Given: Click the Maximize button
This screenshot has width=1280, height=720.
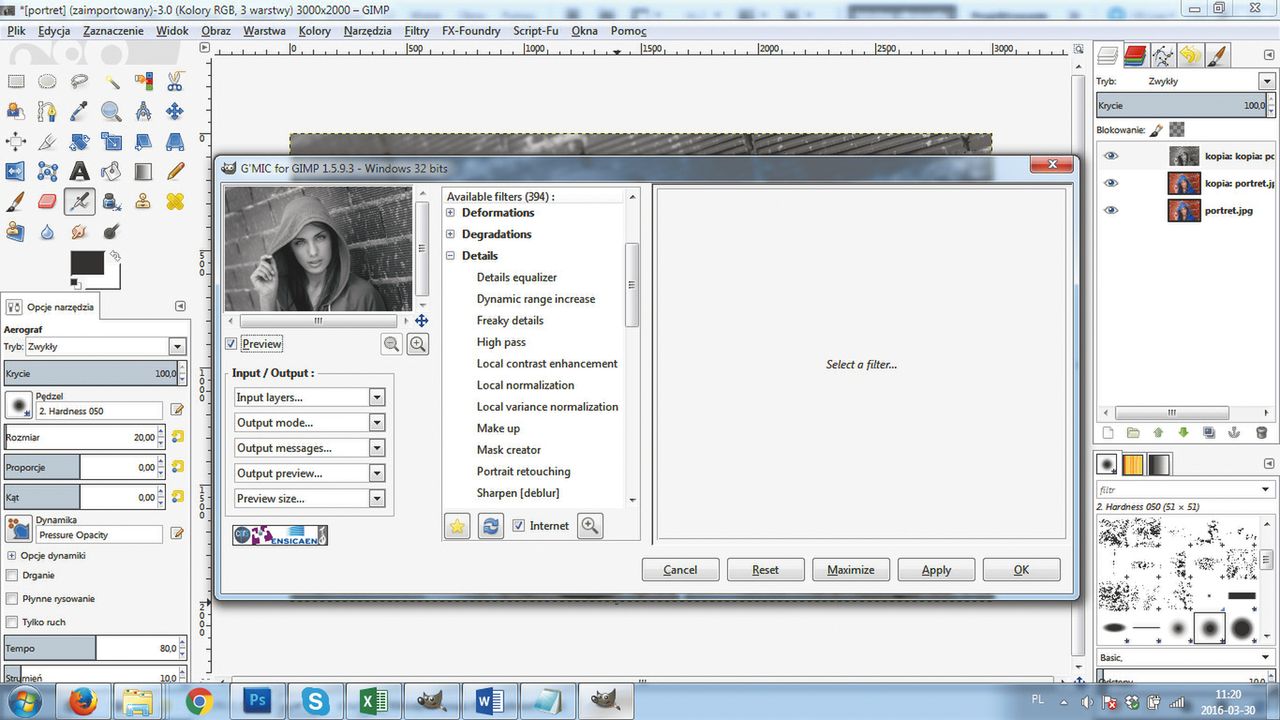Looking at the screenshot, I should pyautogui.click(x=851, y=569).
